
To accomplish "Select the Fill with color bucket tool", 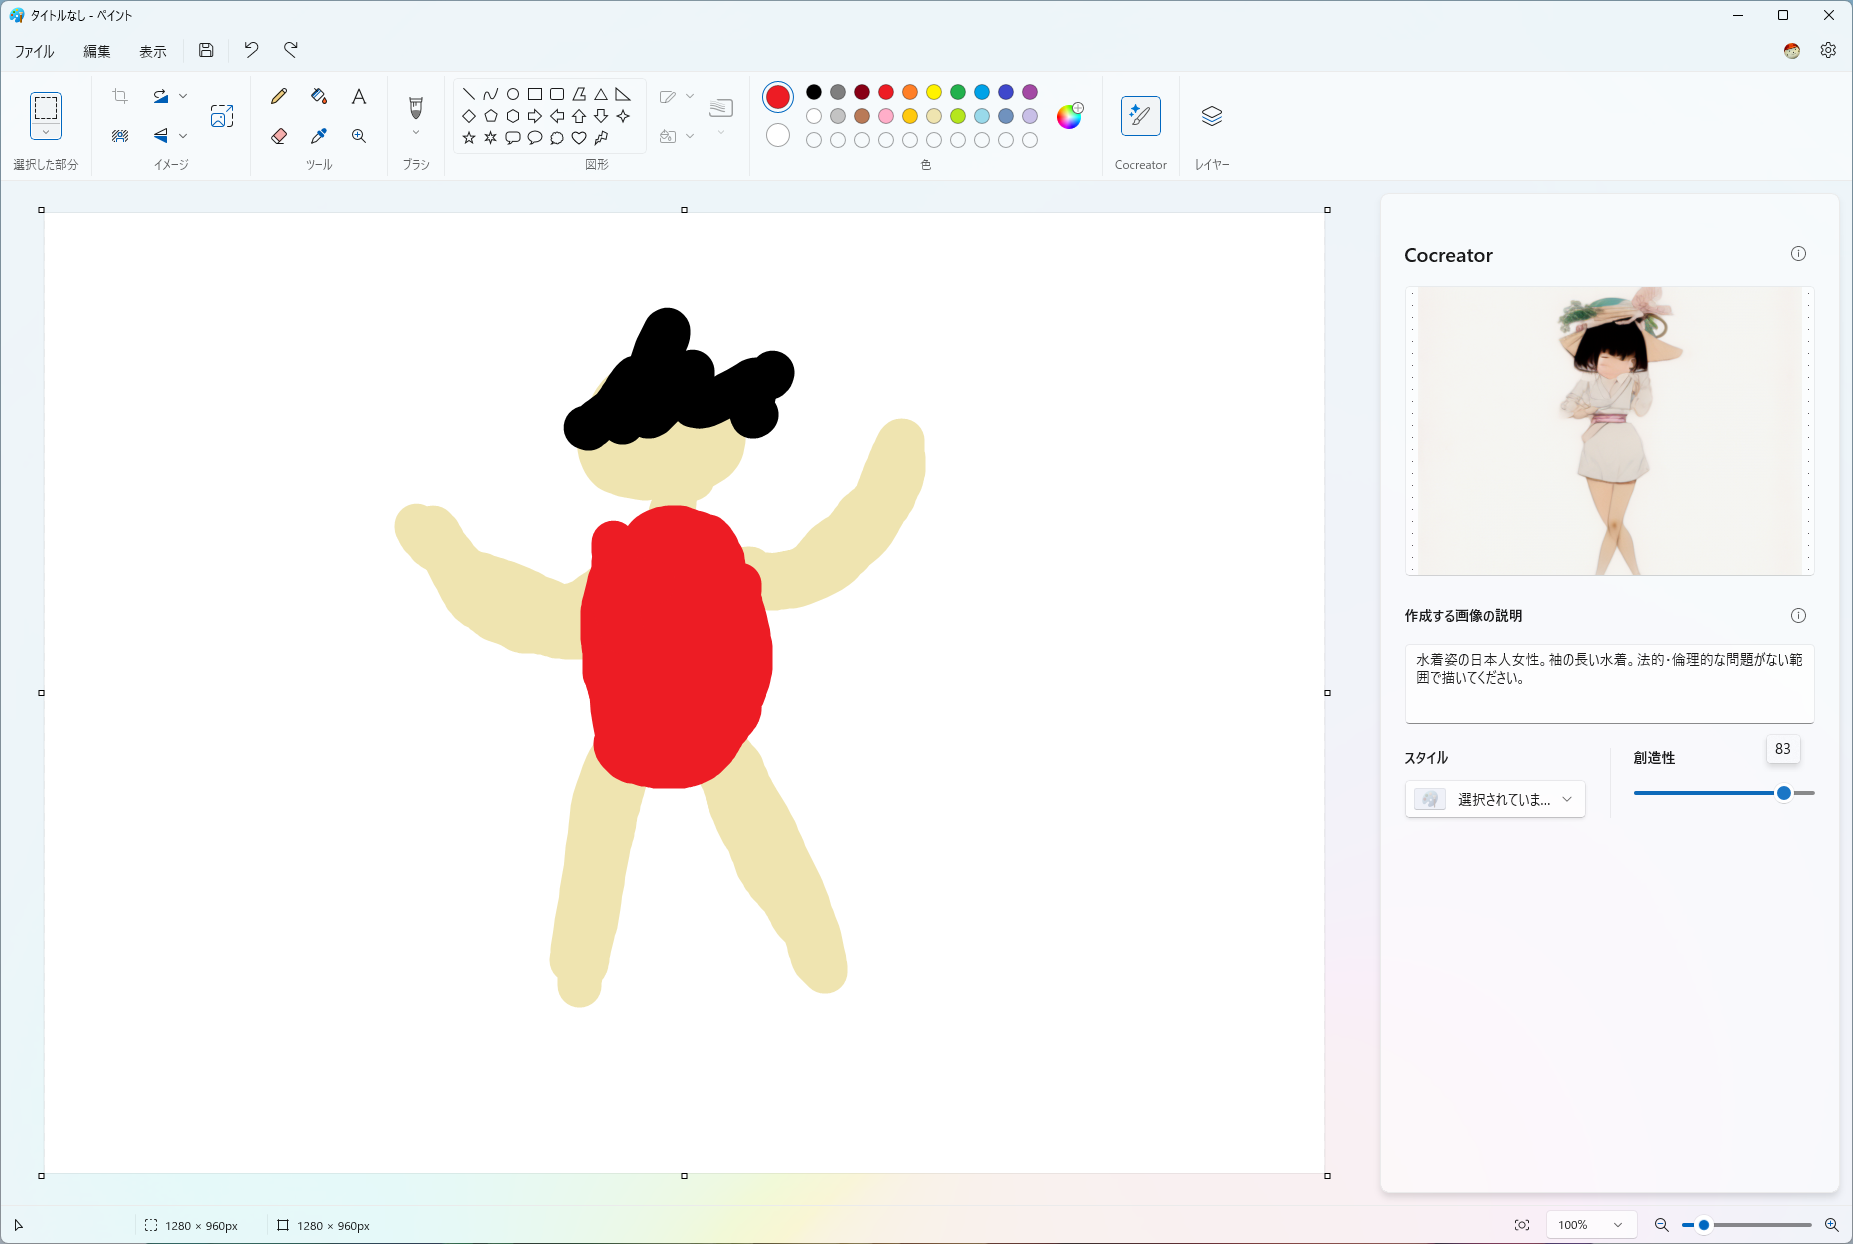I will tap(319, 96).
